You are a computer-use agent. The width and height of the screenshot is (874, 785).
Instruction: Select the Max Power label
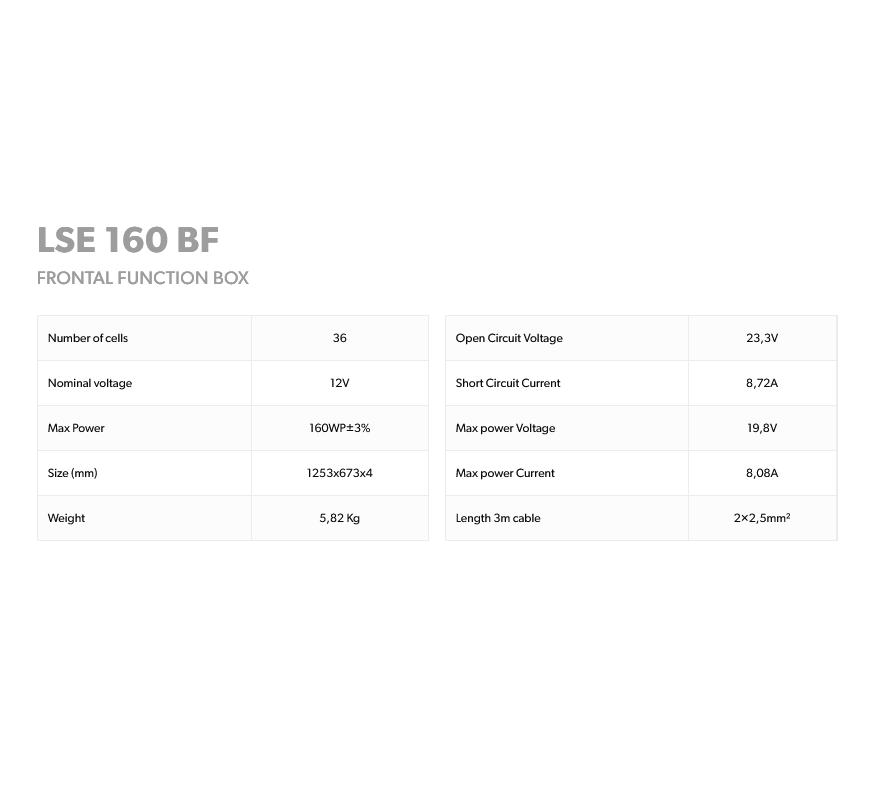[x=76, y=428]
